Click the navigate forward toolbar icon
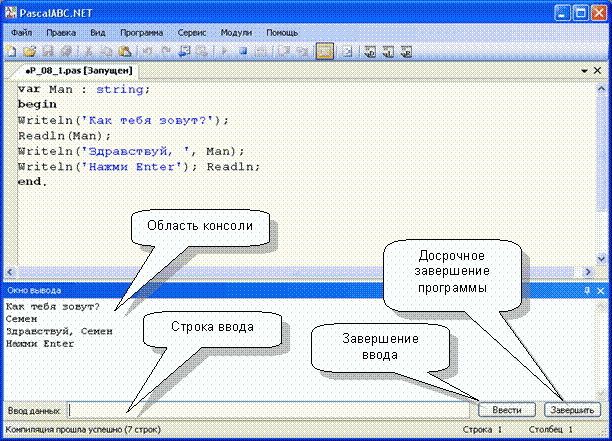 click(202, 51)
